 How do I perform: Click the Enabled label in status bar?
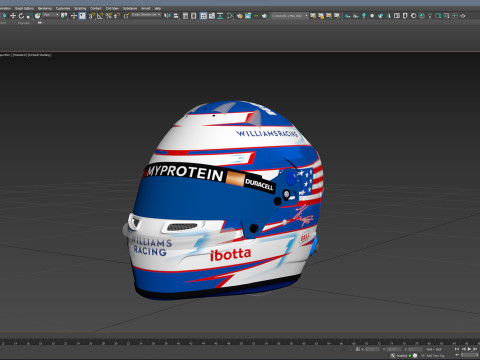coord(402,356)
